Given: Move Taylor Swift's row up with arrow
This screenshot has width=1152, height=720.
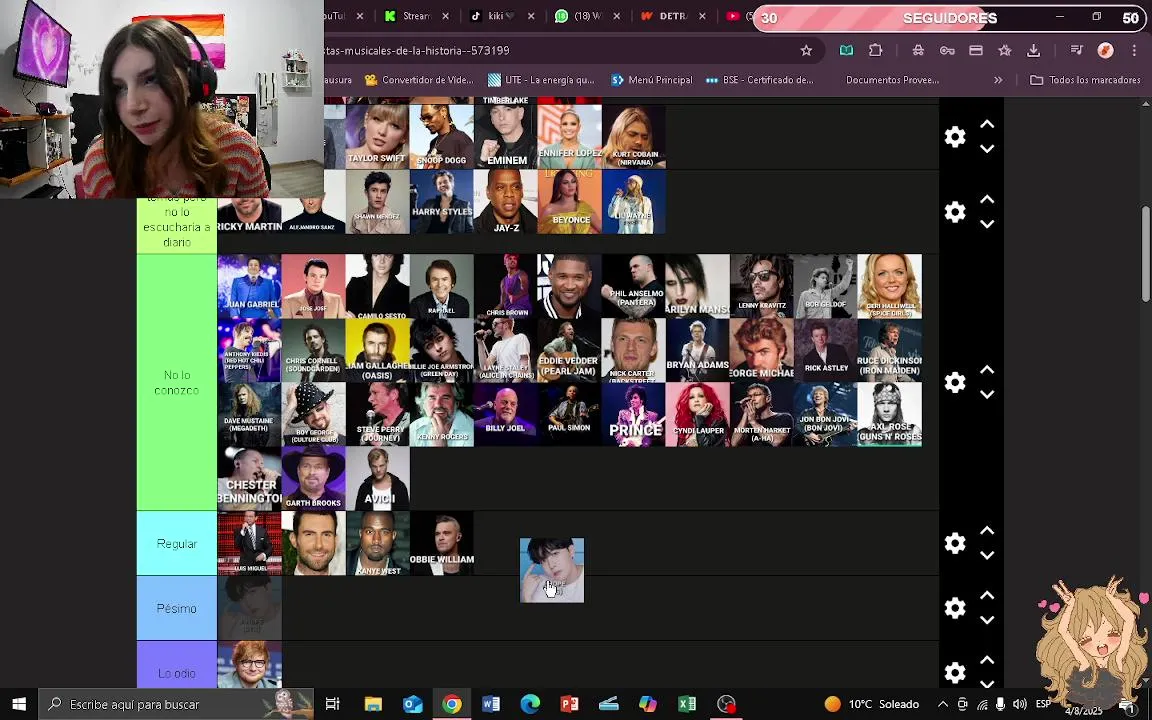Looking at the screenshot, I should [x=987, y=124].
